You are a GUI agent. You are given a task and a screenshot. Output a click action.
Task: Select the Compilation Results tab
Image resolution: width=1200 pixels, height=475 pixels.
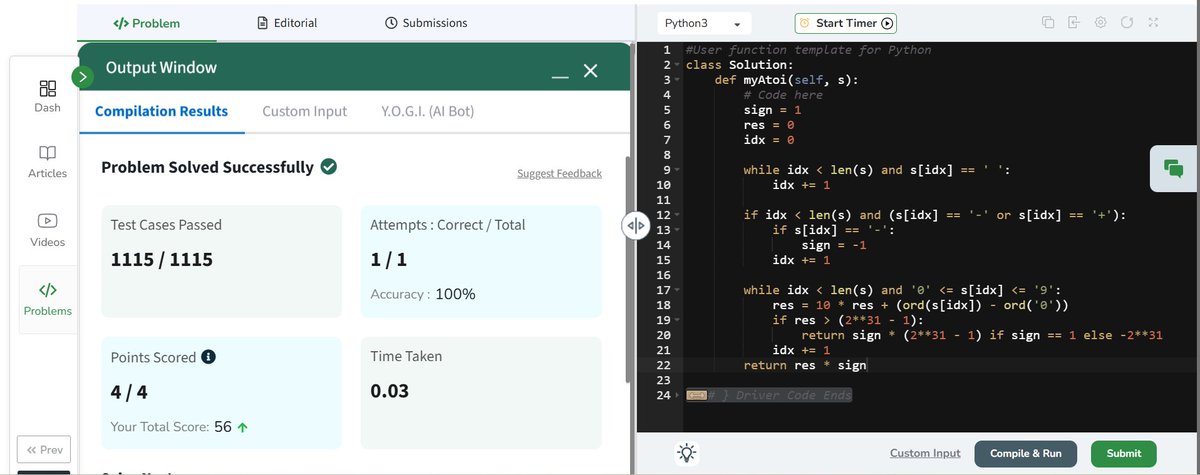pyautogui.click(x=161, y=111)
